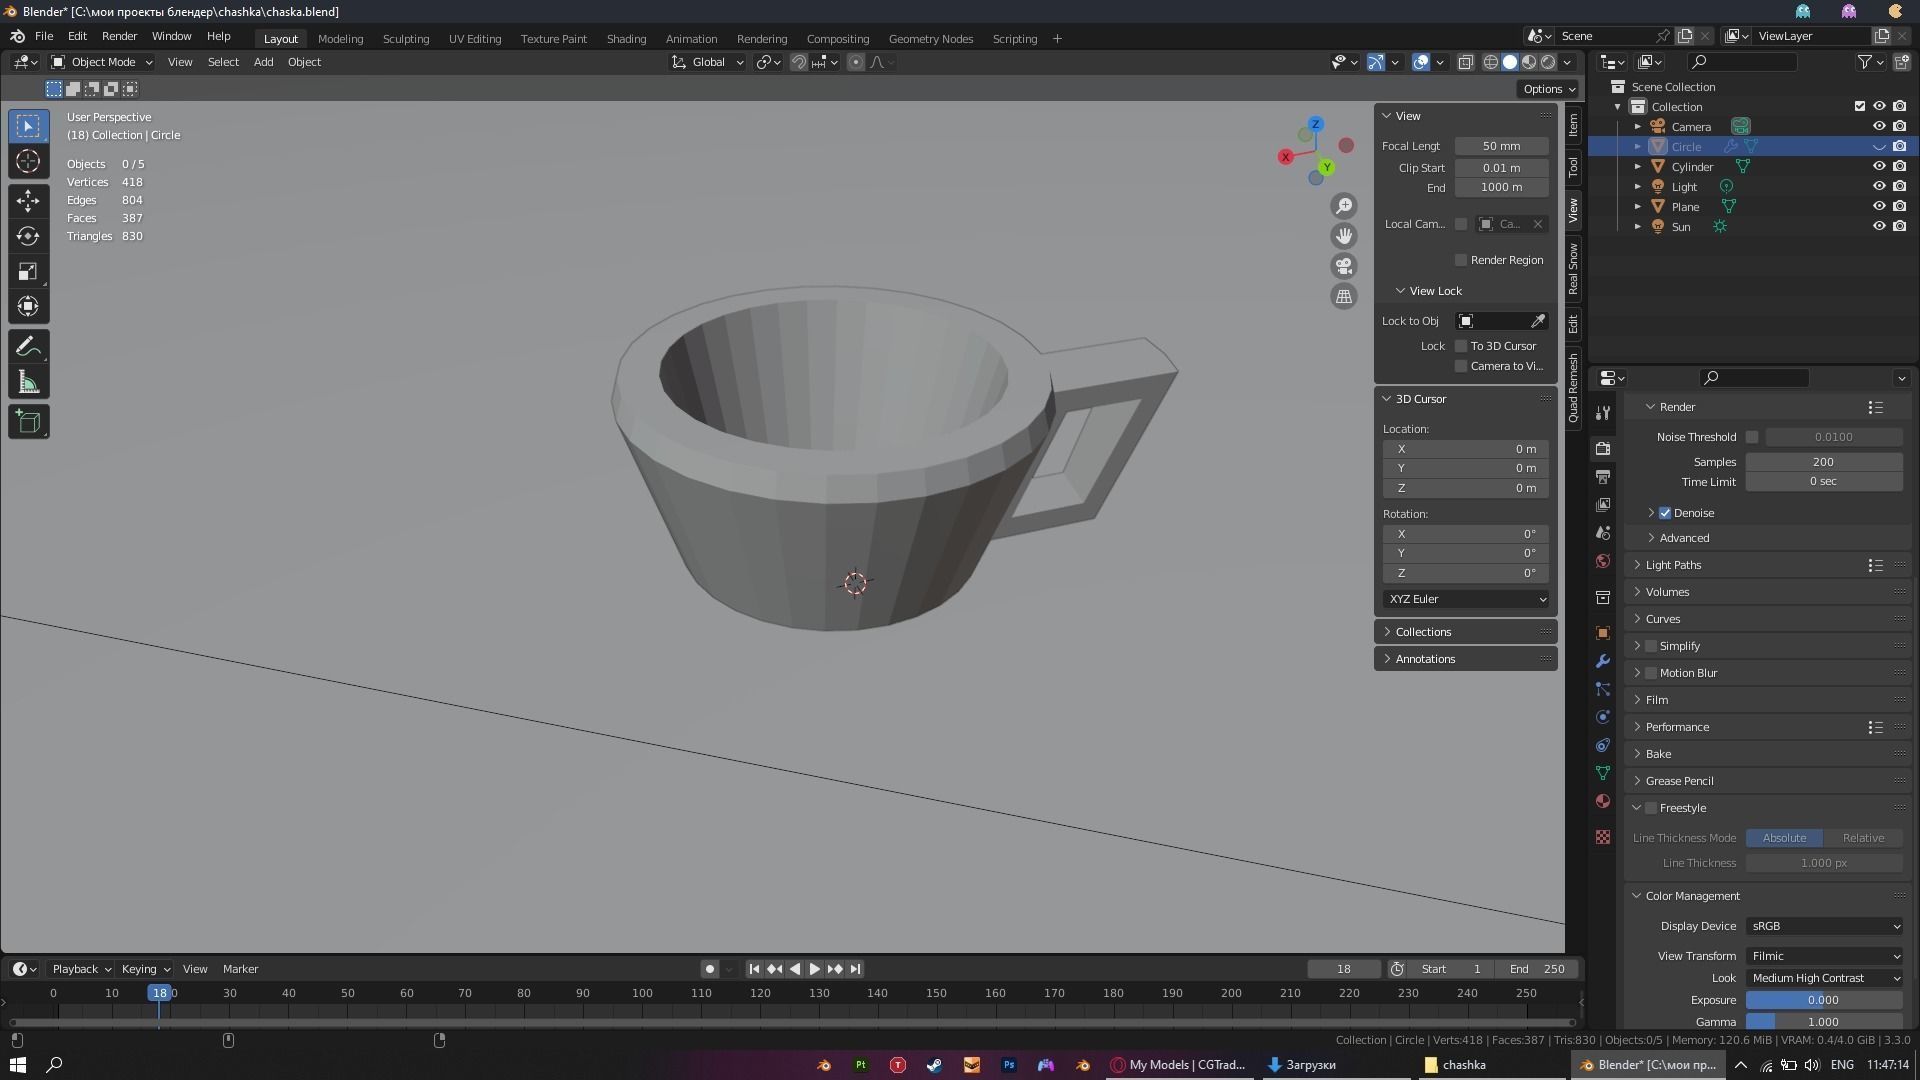The image size is (1920, 1080).
Task: Open the Modifiers wrench properties tab
Action: click(1603, 661)
